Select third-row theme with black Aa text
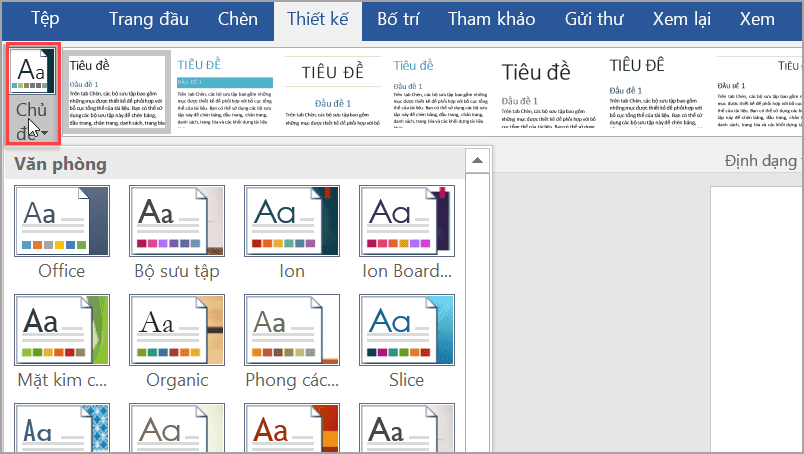 point(407,428)
